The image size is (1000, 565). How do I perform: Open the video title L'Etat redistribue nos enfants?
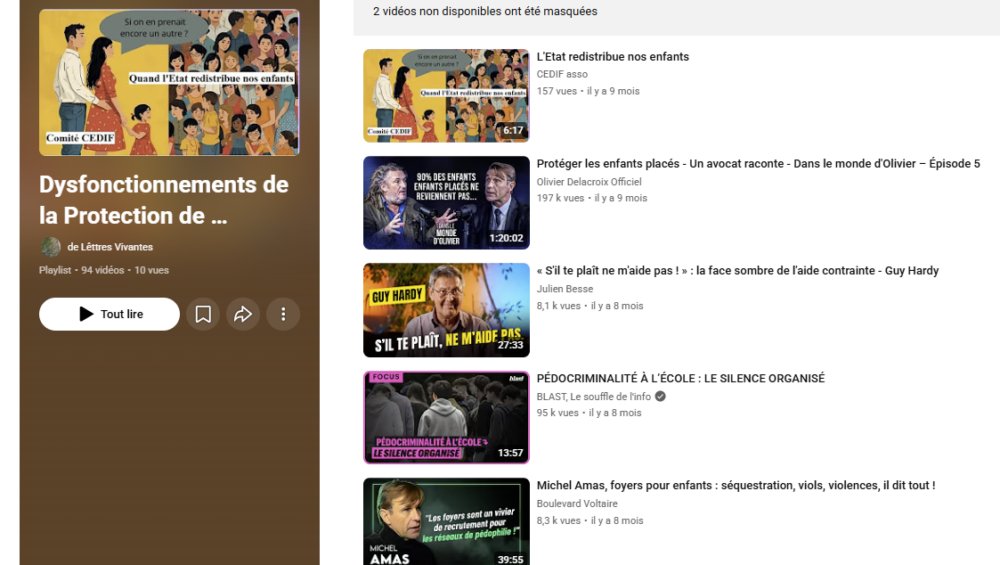[x=613, y=57]
